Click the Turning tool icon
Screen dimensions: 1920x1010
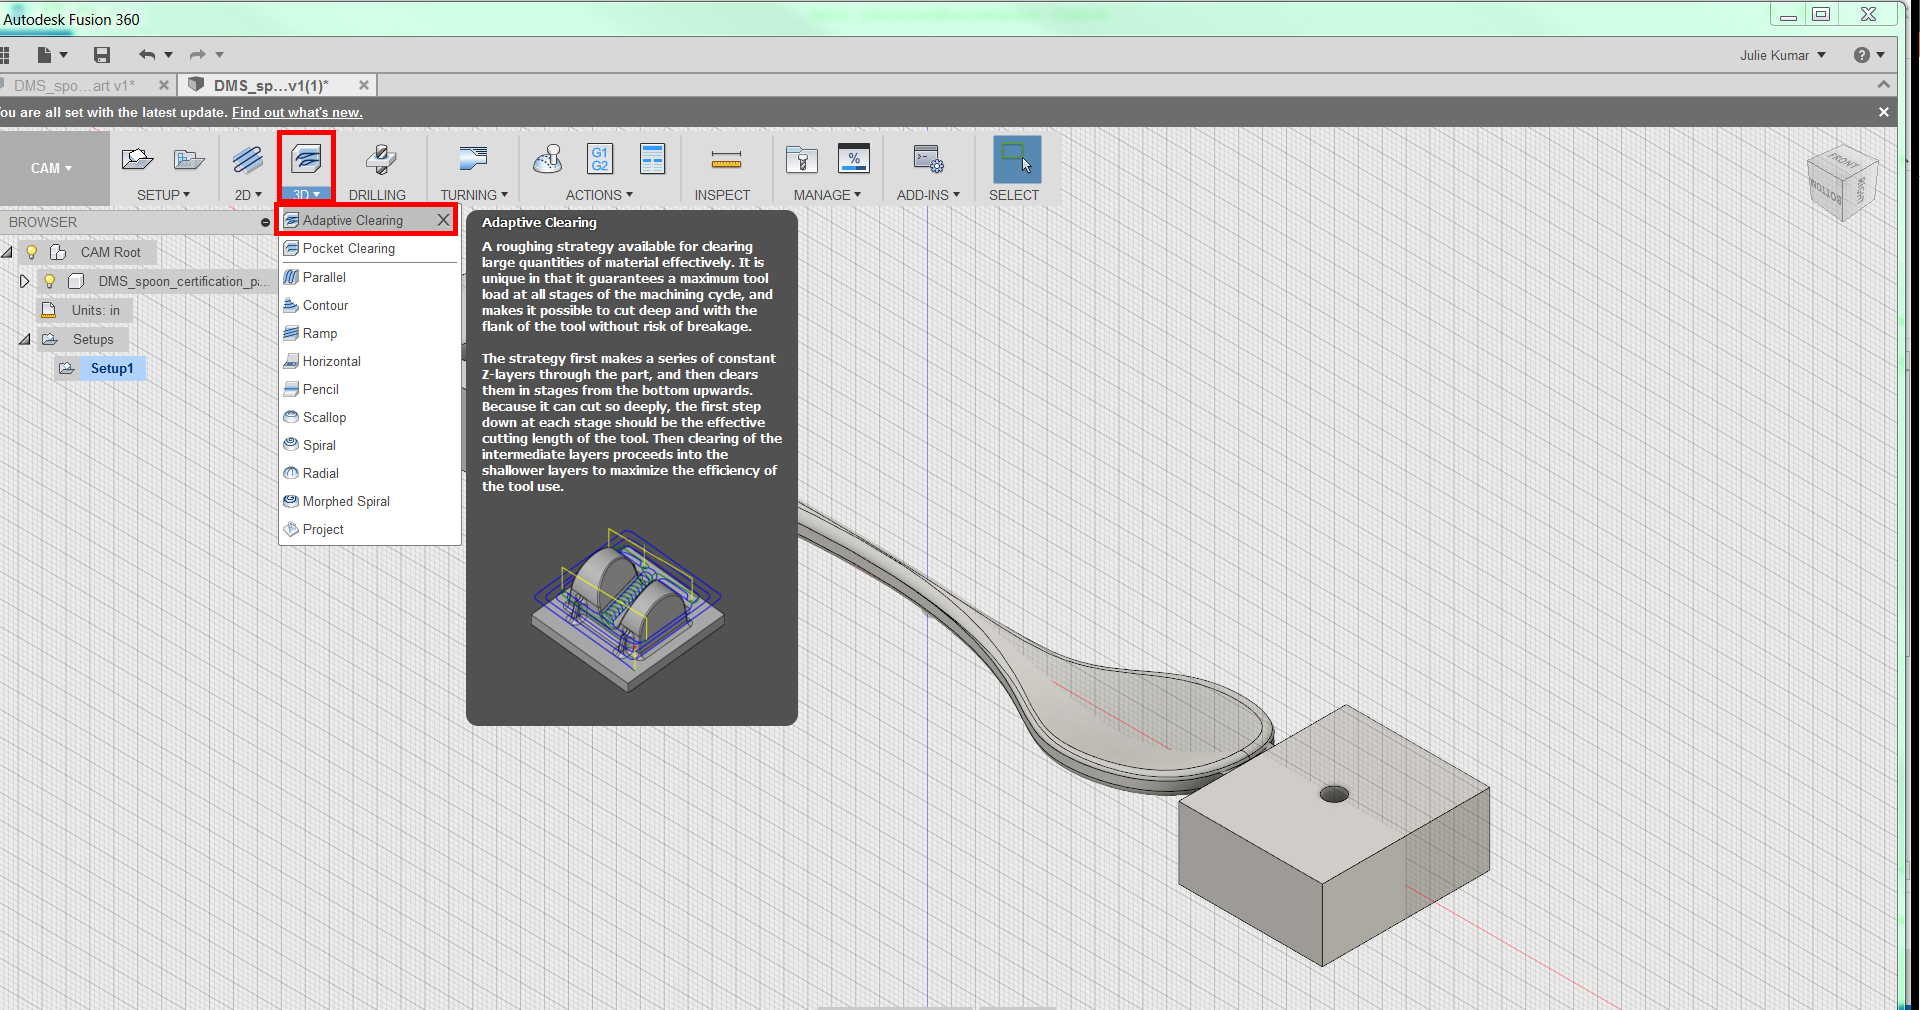click(472, 159)
